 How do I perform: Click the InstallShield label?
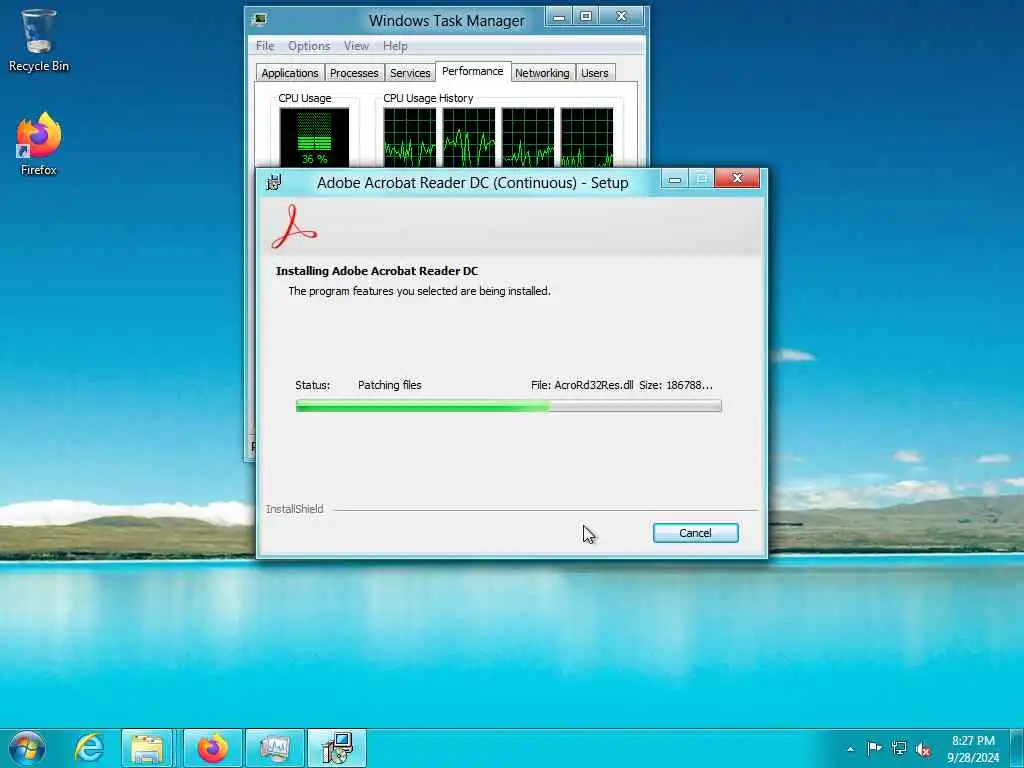coord(295,509)
